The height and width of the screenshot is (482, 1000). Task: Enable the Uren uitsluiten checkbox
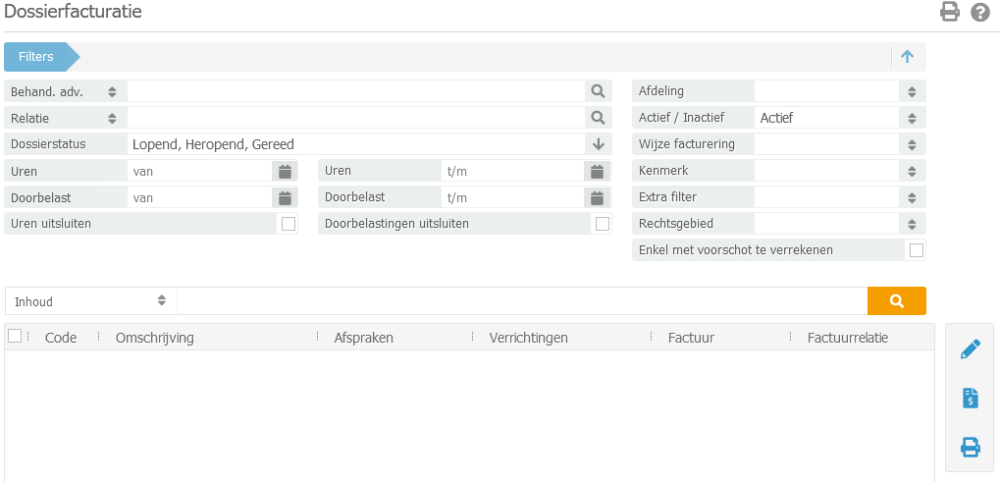click(x=288, y=224)
